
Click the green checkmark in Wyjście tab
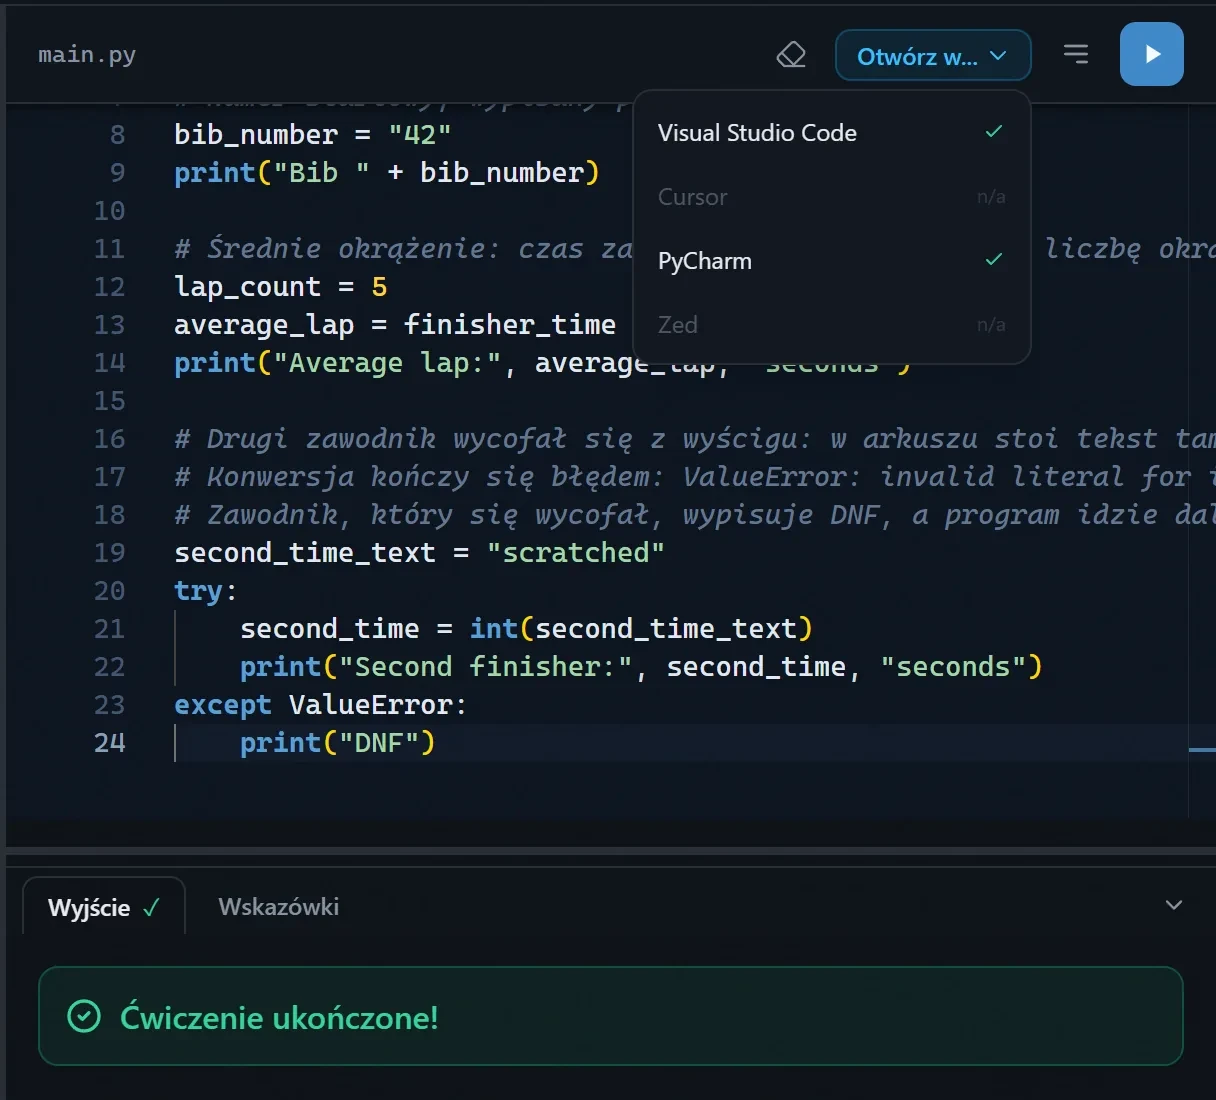(151, 908)
